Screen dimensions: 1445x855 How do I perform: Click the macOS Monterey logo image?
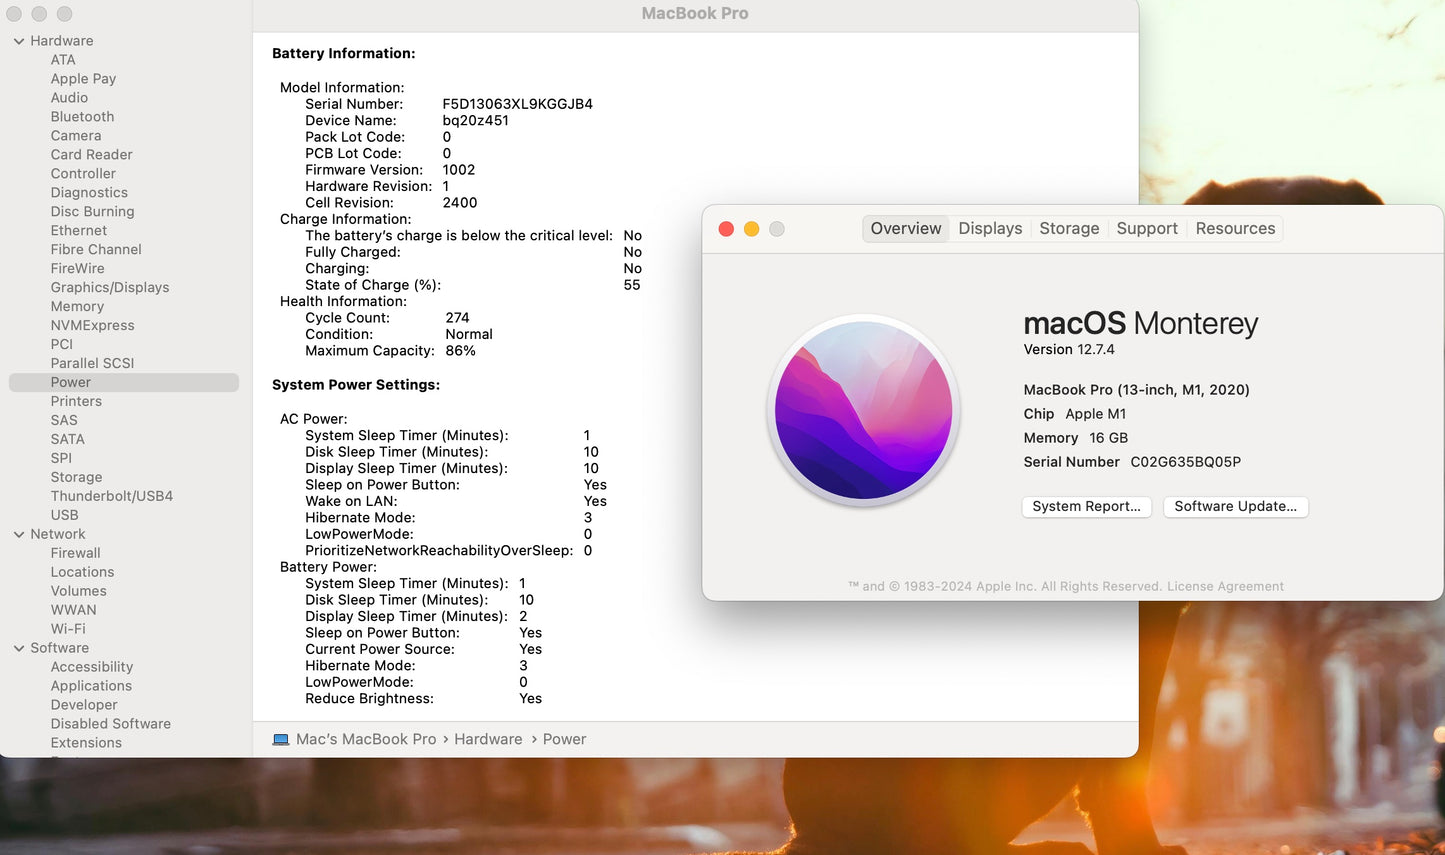(863, 410)
